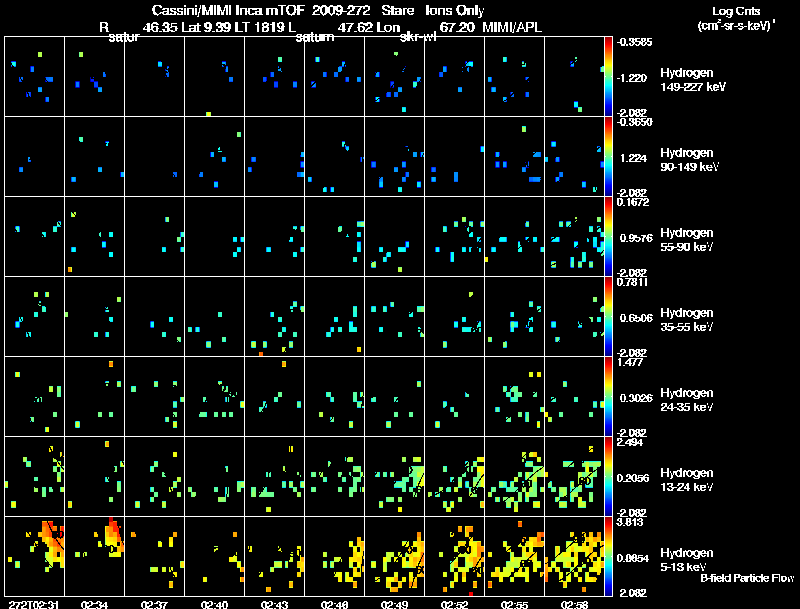Image resolution: width=800 pixels, height=609 pixels.
Task: Click the colorbar value 0.2056
Action: click(633, 478)
